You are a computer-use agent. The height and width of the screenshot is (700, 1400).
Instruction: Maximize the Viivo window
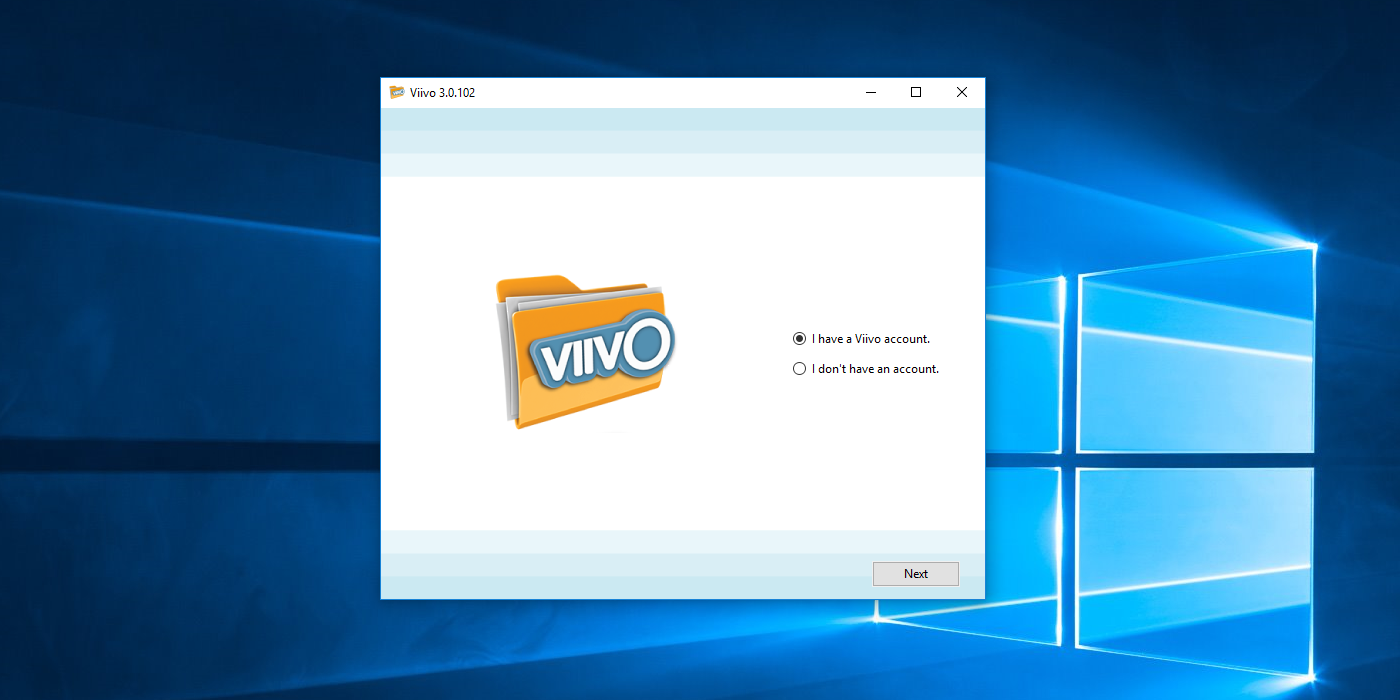(x=916, y=92)
